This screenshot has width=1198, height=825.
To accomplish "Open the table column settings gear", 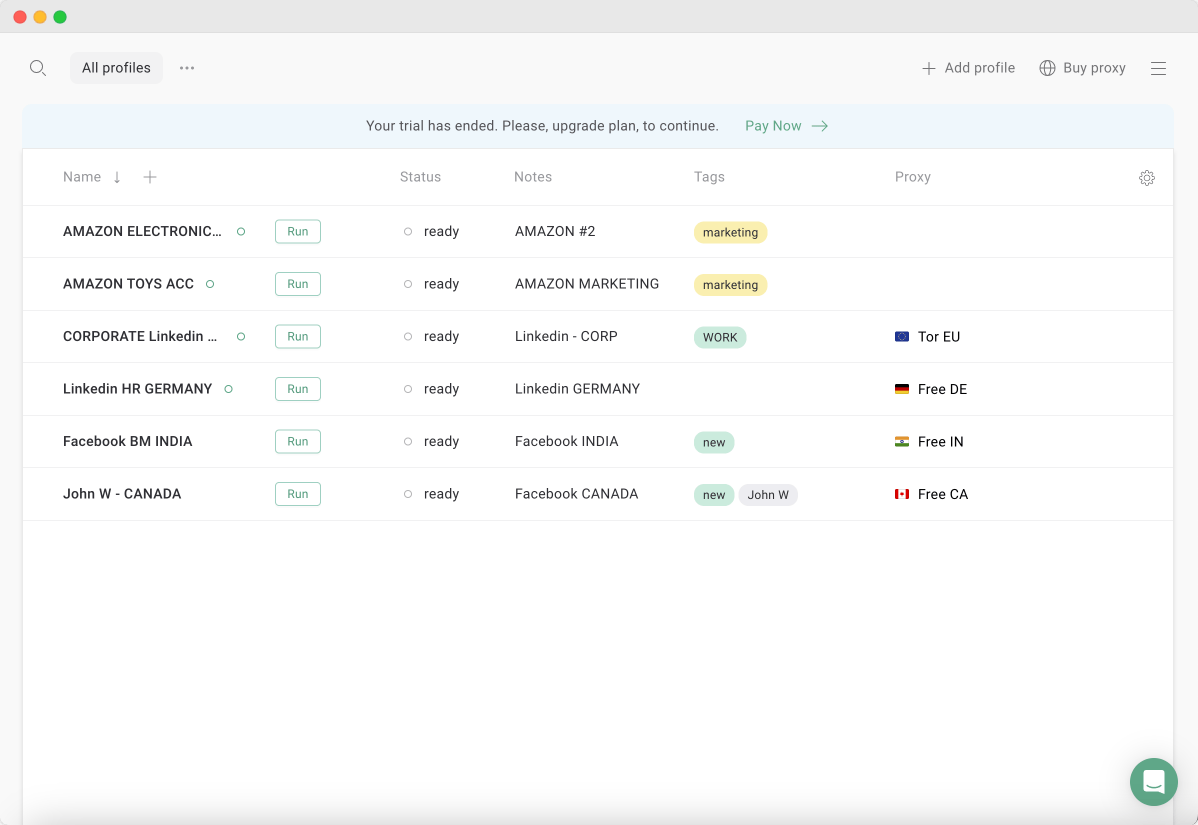I will [1146, 177].
